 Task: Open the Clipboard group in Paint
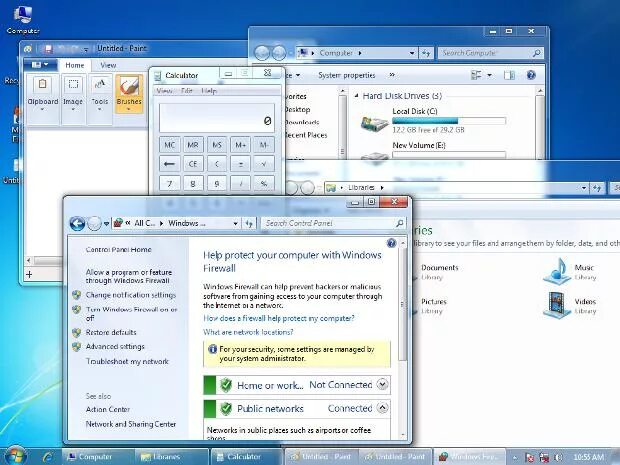[43, 93]
